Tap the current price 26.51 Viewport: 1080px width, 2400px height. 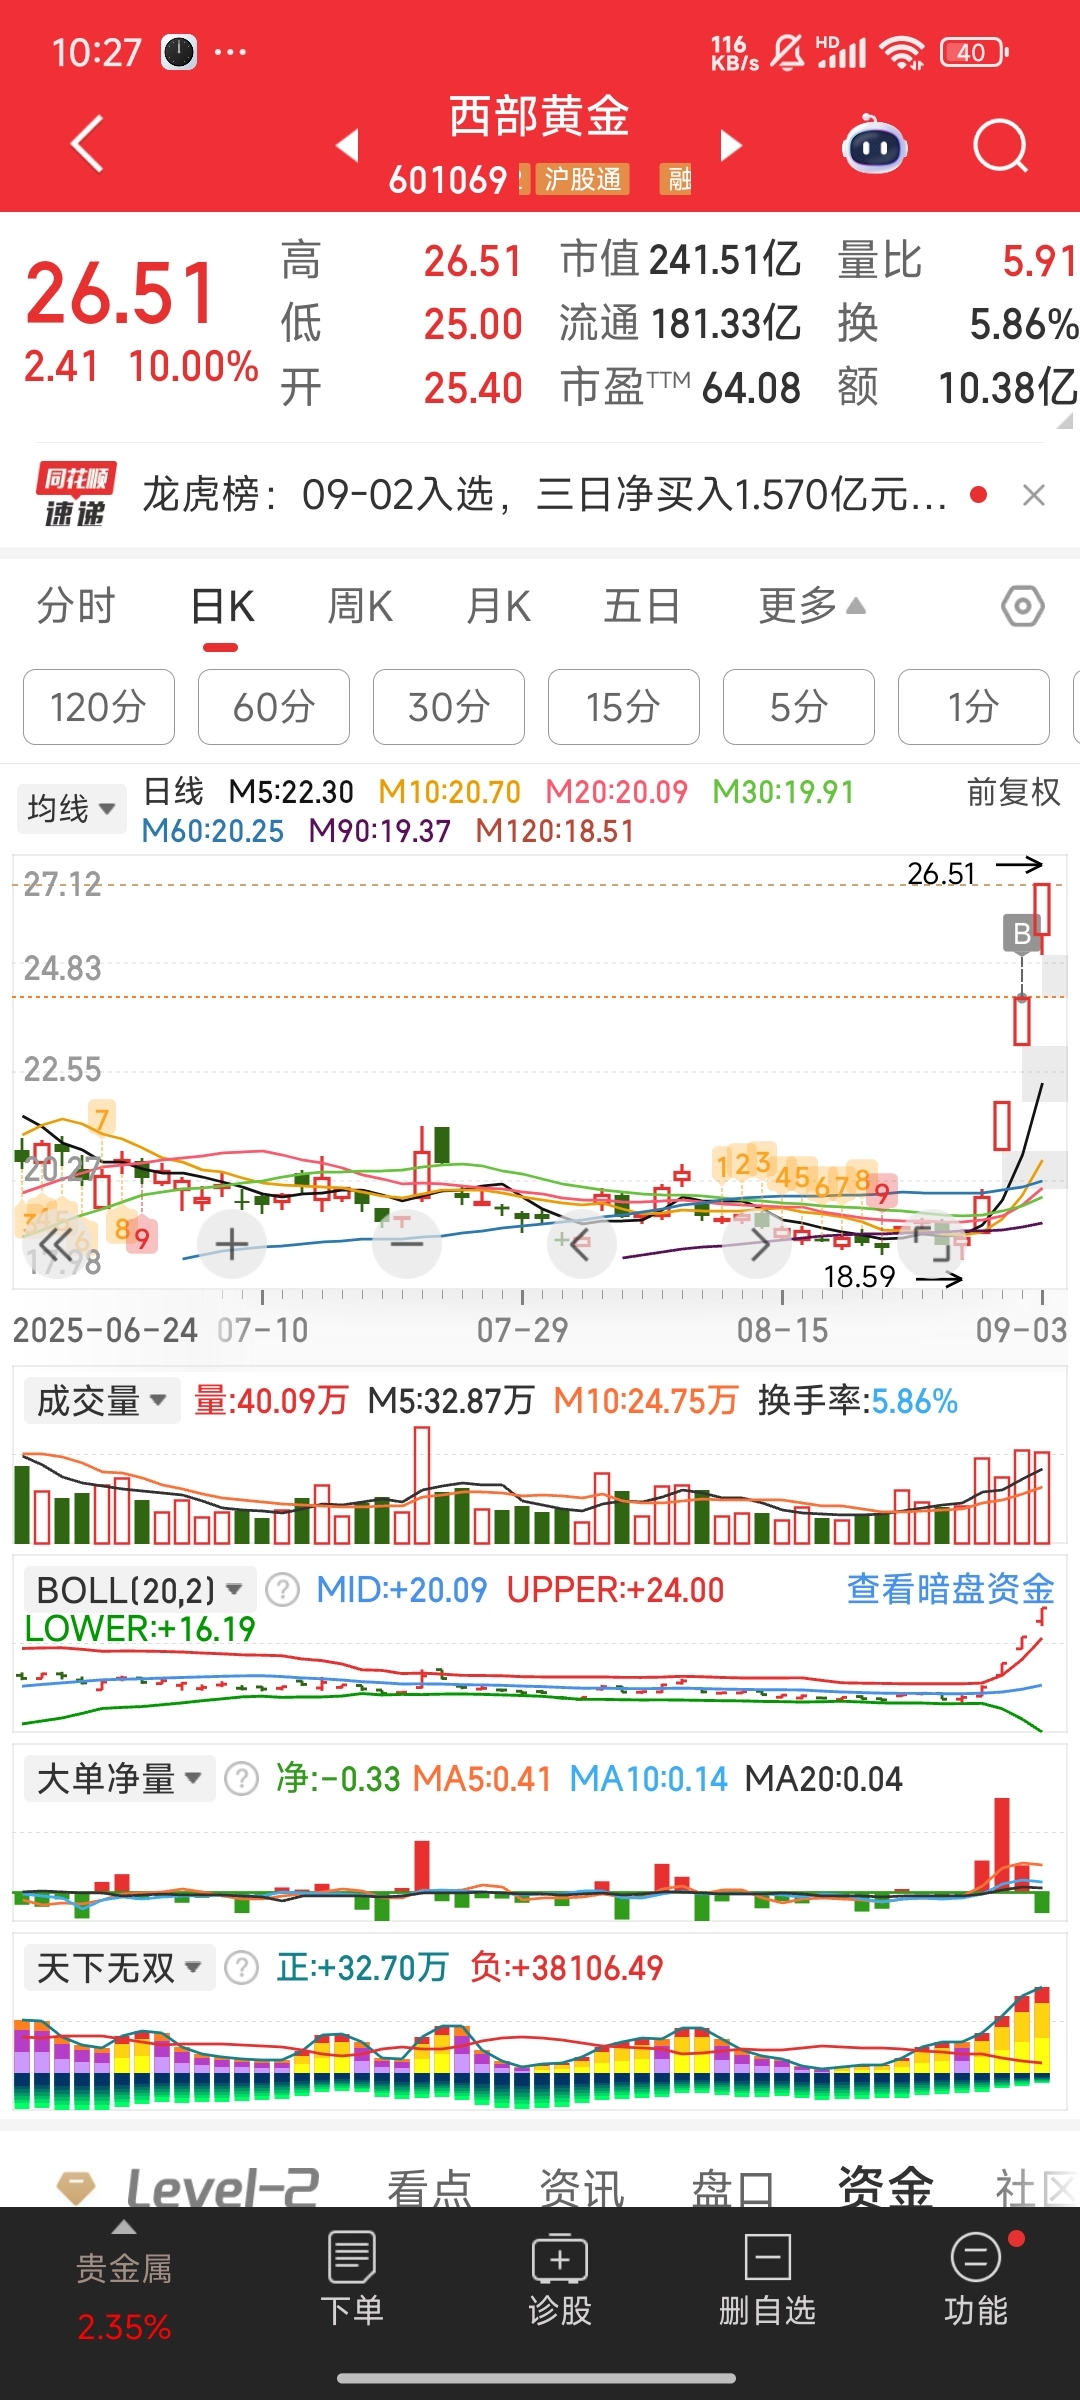(x=121, y=294)
